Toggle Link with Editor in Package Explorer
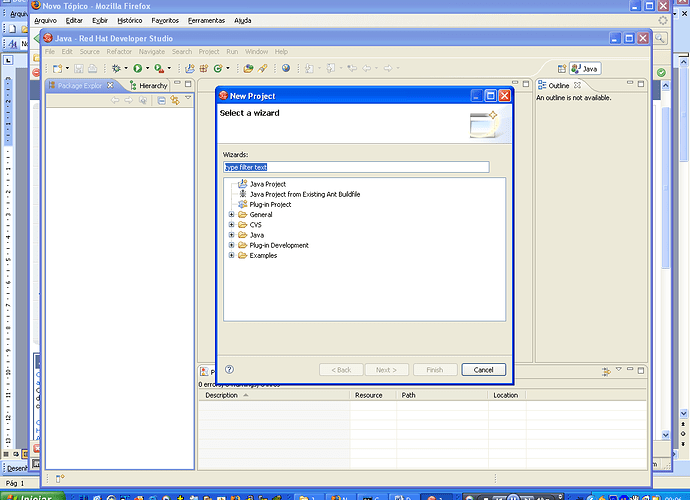Image resolution: width=690 pixels, height=500 pixels. [175, 100]
